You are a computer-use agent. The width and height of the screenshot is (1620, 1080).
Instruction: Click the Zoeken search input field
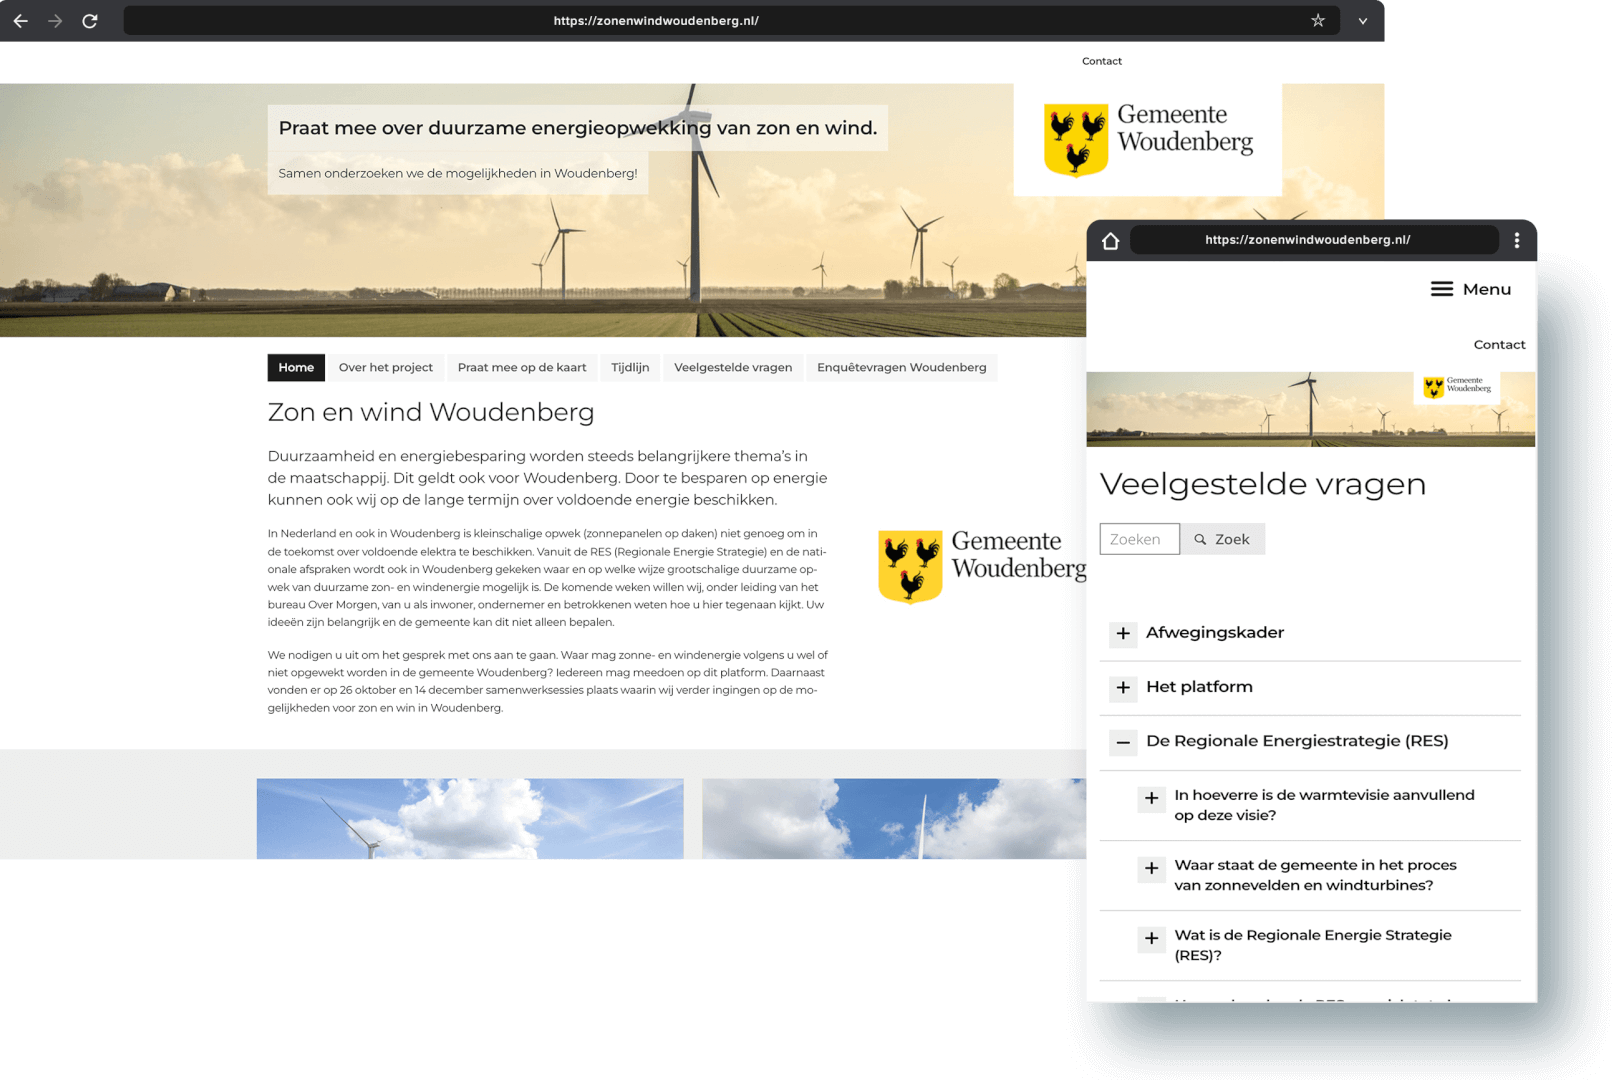tap(1139, 539)
